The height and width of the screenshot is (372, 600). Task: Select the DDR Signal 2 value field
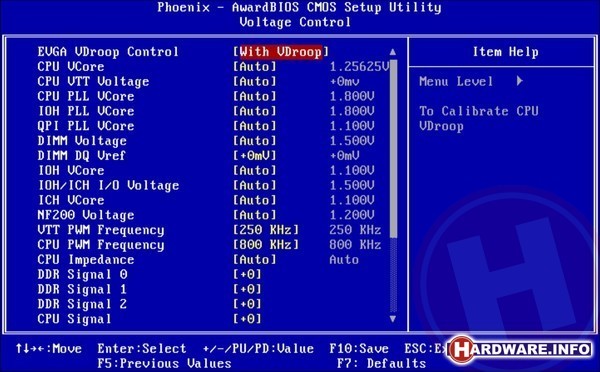click(247, 304)
